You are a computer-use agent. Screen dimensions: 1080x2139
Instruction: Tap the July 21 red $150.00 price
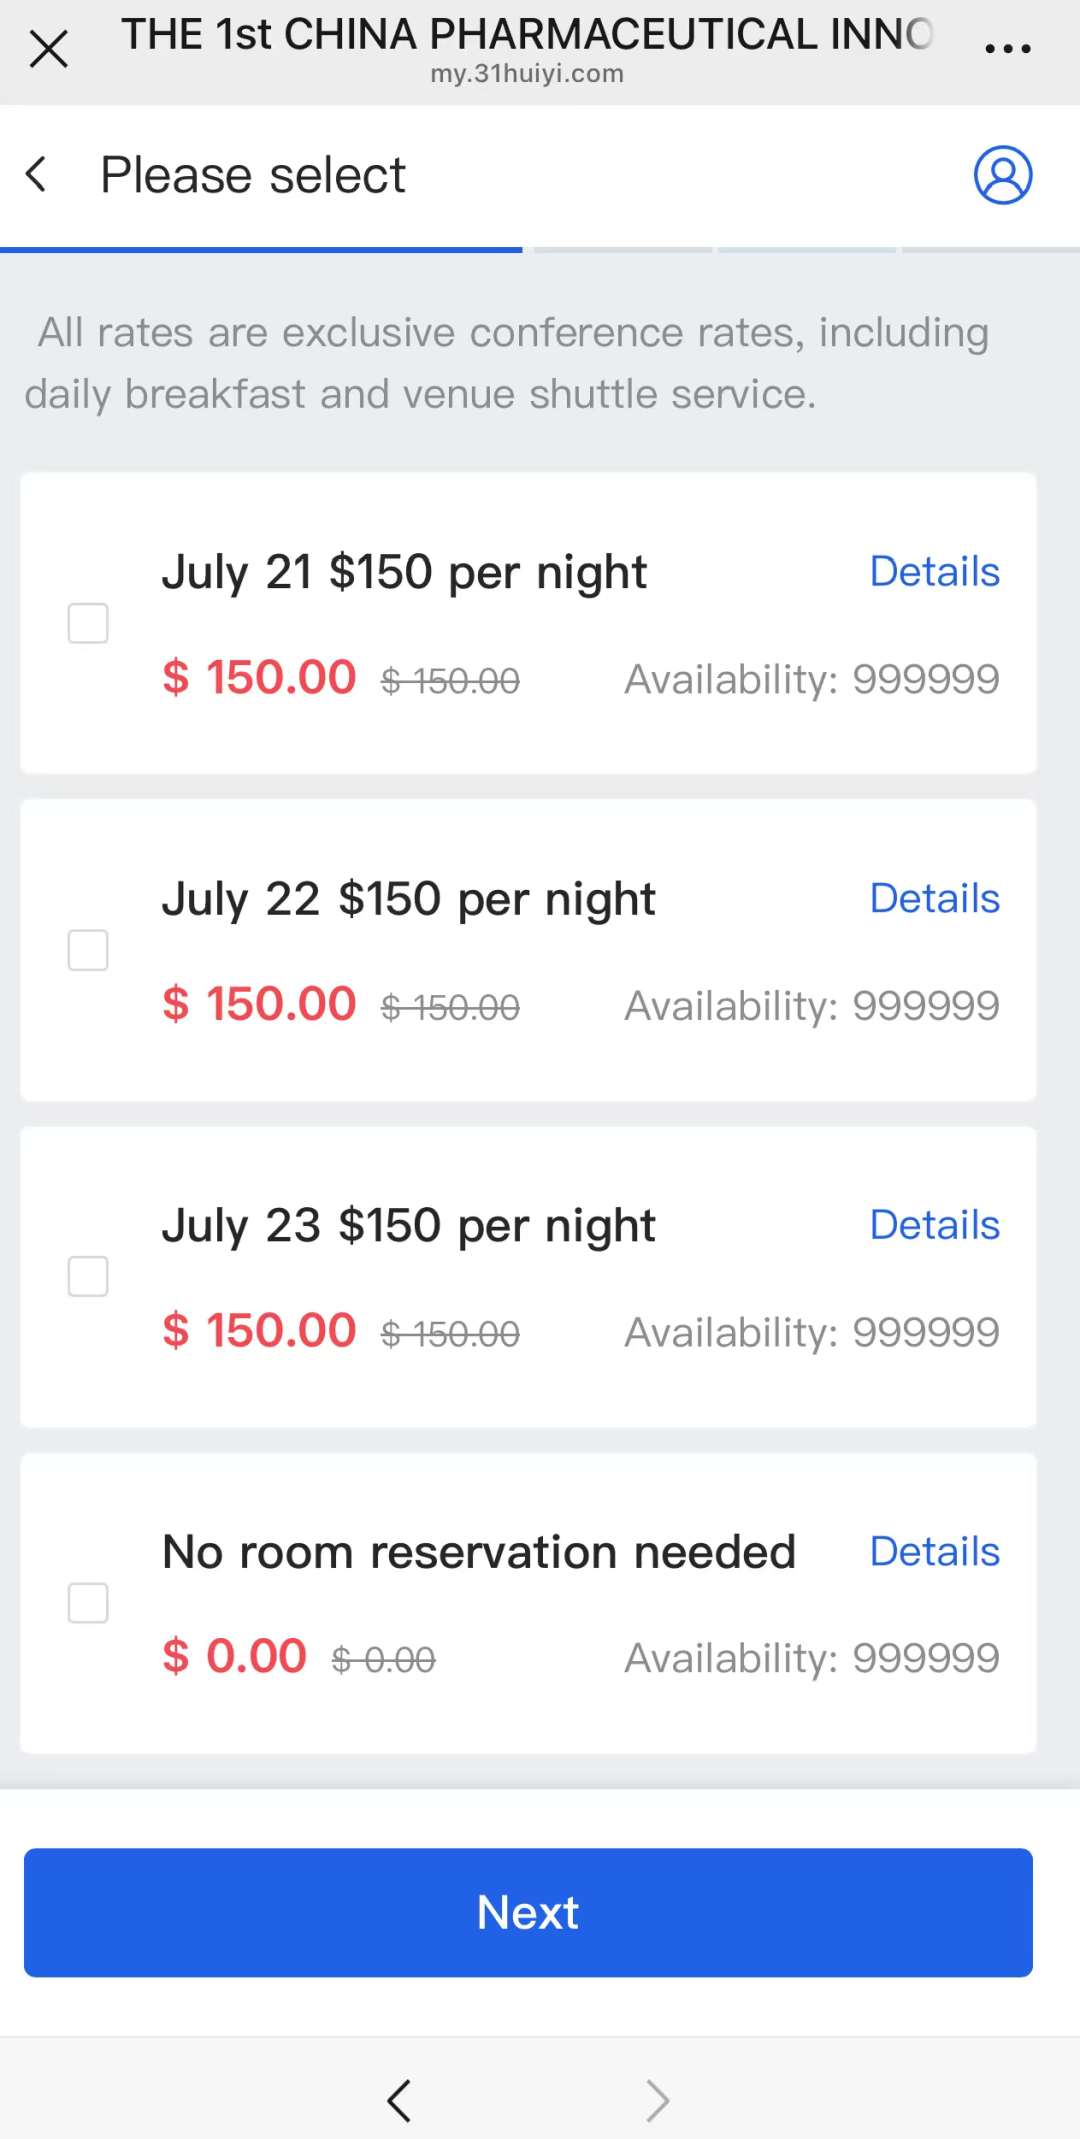(x=259, y=677)
